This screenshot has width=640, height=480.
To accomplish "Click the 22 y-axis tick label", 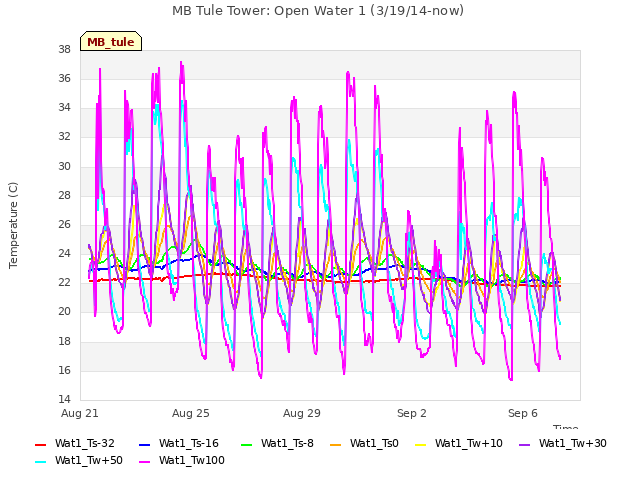I will pos(64,282).
